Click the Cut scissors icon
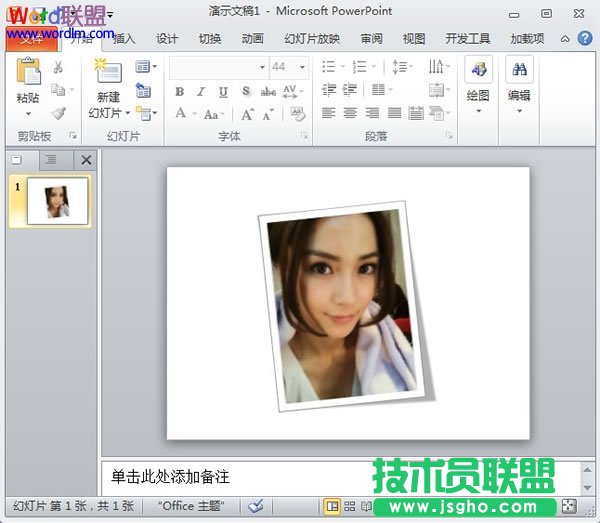Viewport: 600px width, 523px height. pos(58,68)
